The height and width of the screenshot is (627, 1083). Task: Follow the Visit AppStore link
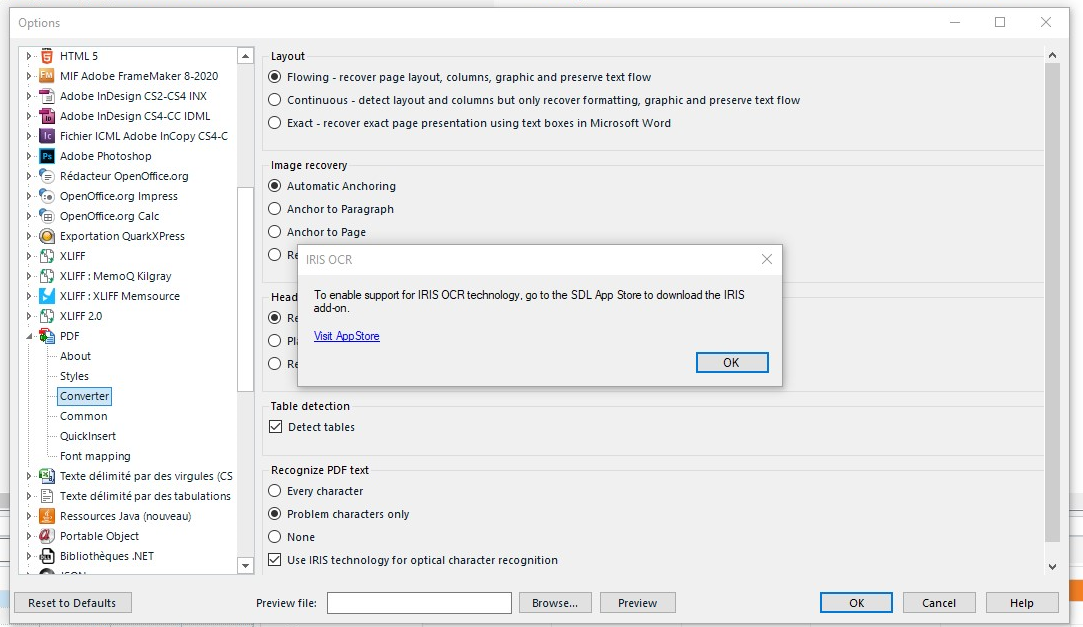click(347, 336)
